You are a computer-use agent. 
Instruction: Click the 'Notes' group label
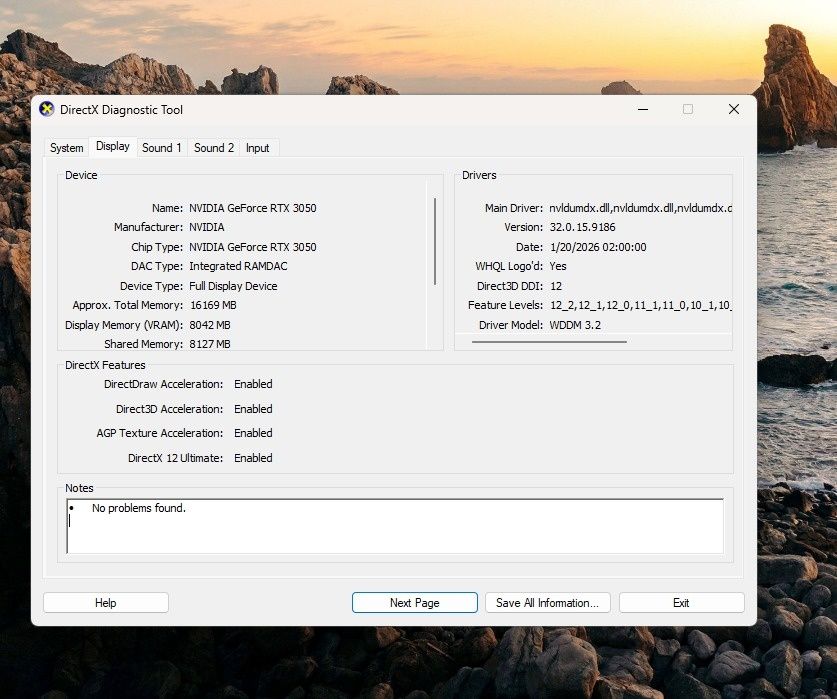(79, 488)
